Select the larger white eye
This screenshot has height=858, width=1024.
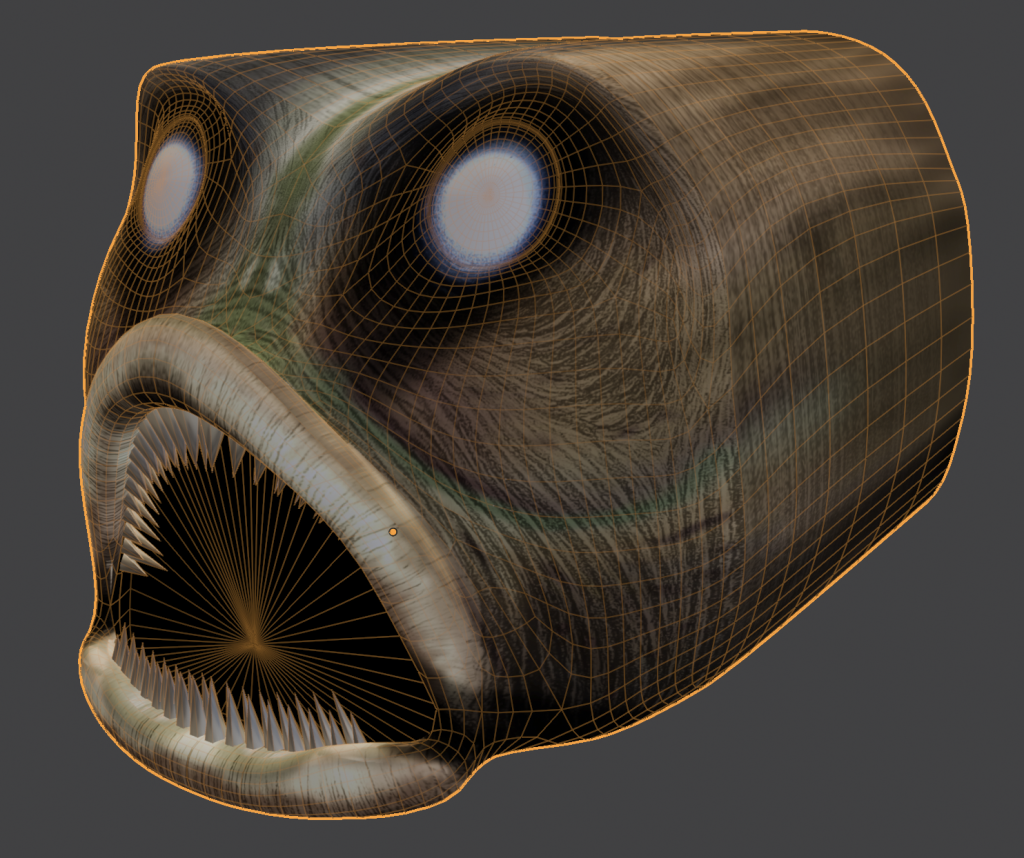pos(488,204)
